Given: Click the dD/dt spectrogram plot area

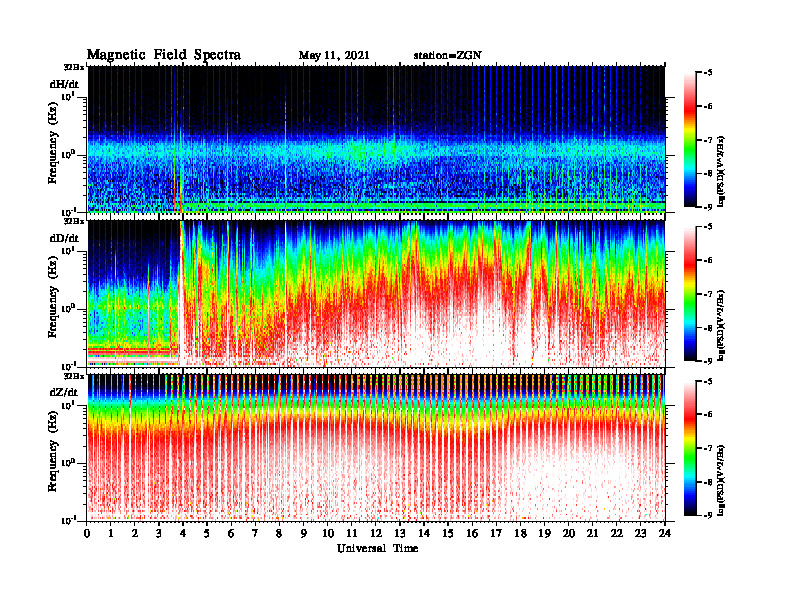Looking at the screenshot, I should pos(376,293).
